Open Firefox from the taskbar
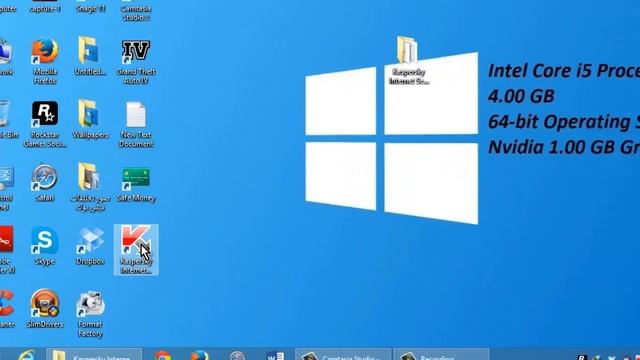The height and width of the screenshot is (360, 640). tap(200, 355)
